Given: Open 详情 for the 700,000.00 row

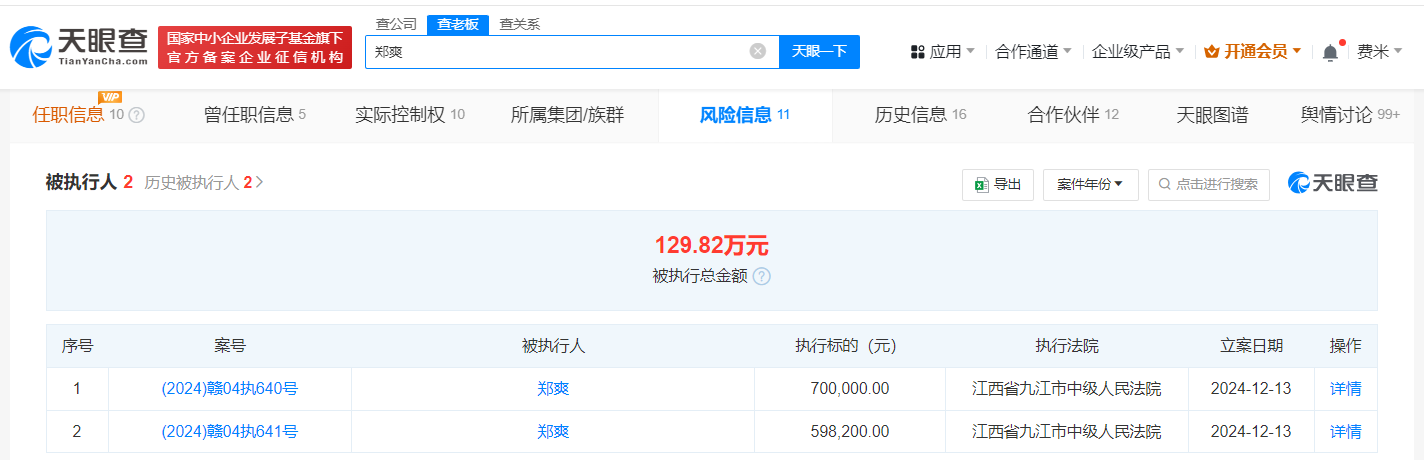Looking at the screenshot, I should tap(1345, 389).
